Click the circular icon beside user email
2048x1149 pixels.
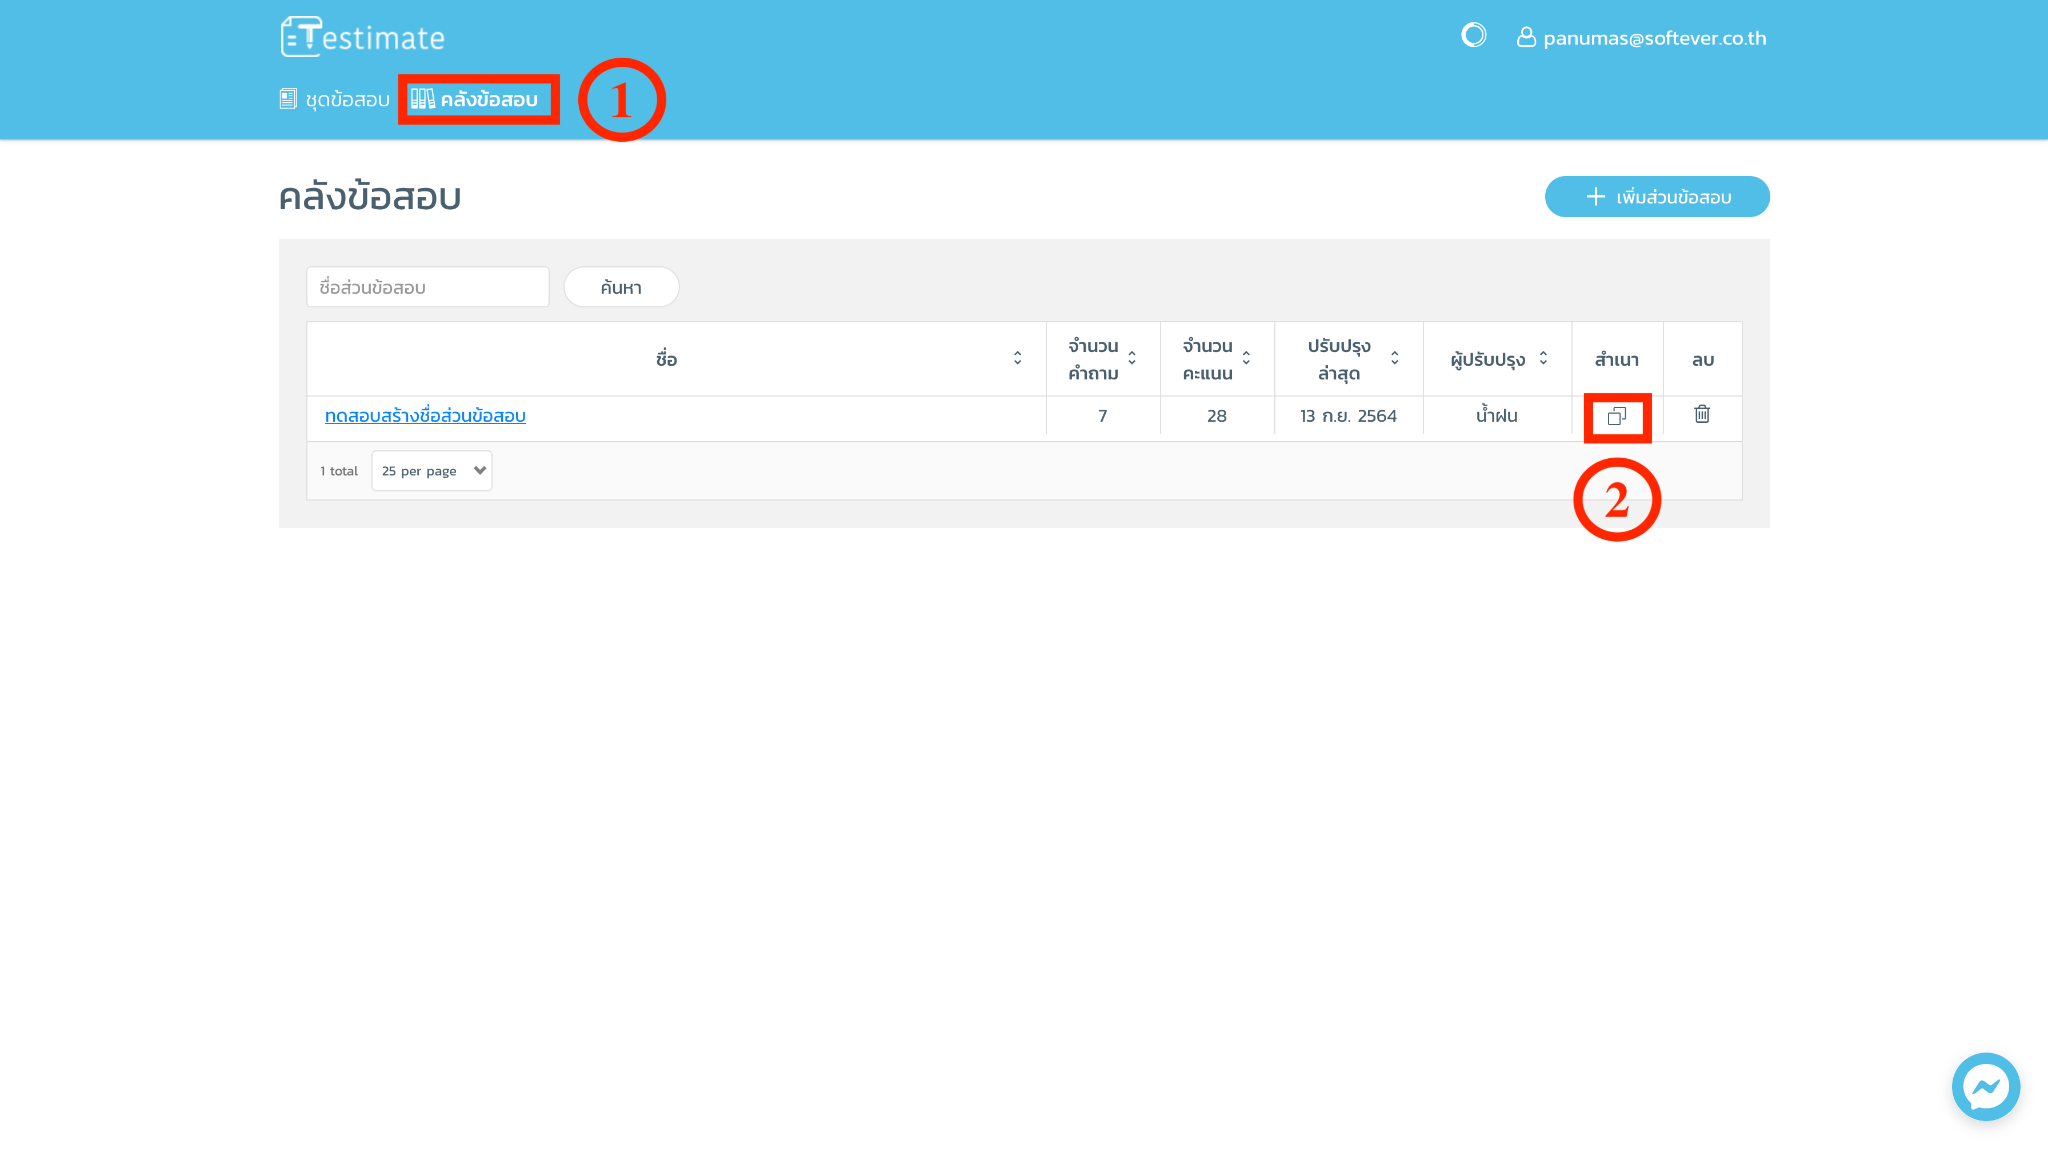click(1473, 36)
